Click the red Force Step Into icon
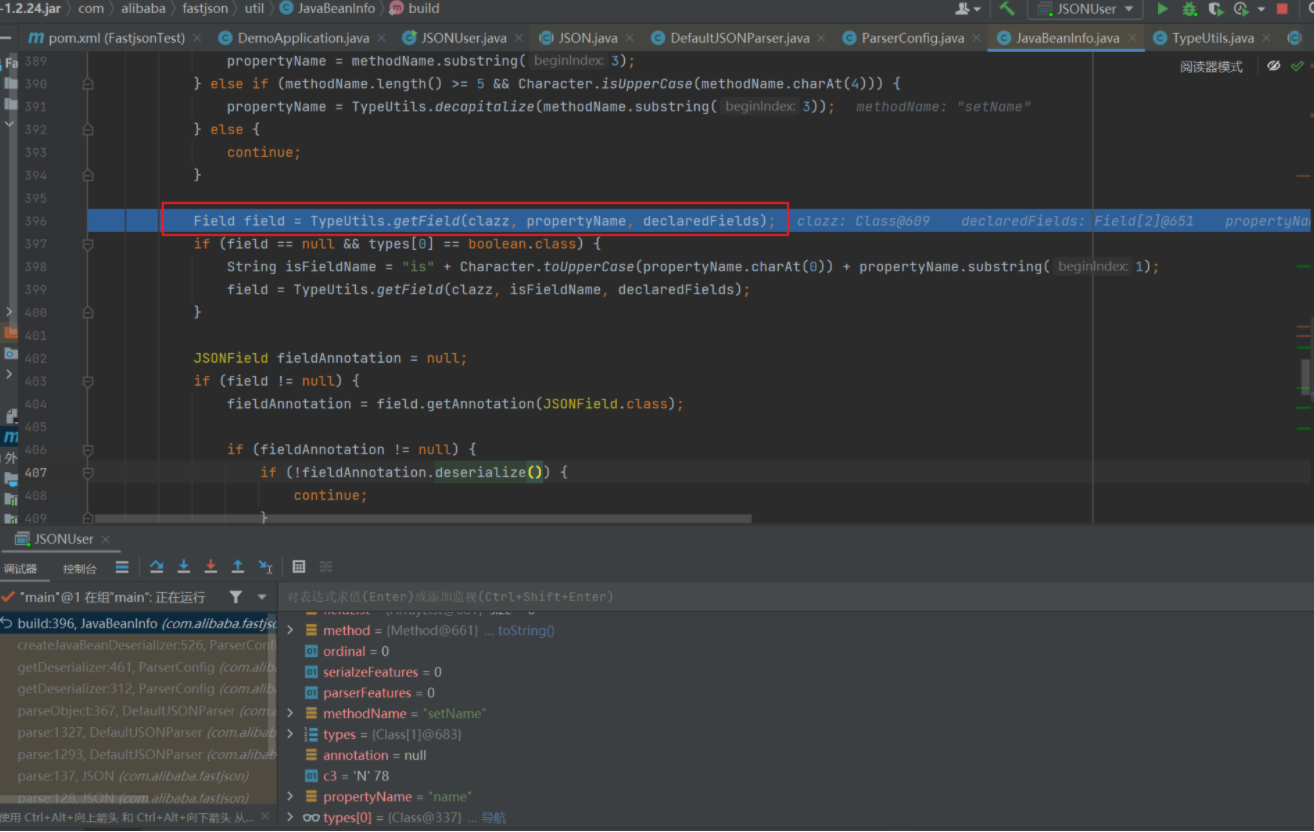Image resolution: width=1314 pixels, height=832 pixels. (211, 567)
